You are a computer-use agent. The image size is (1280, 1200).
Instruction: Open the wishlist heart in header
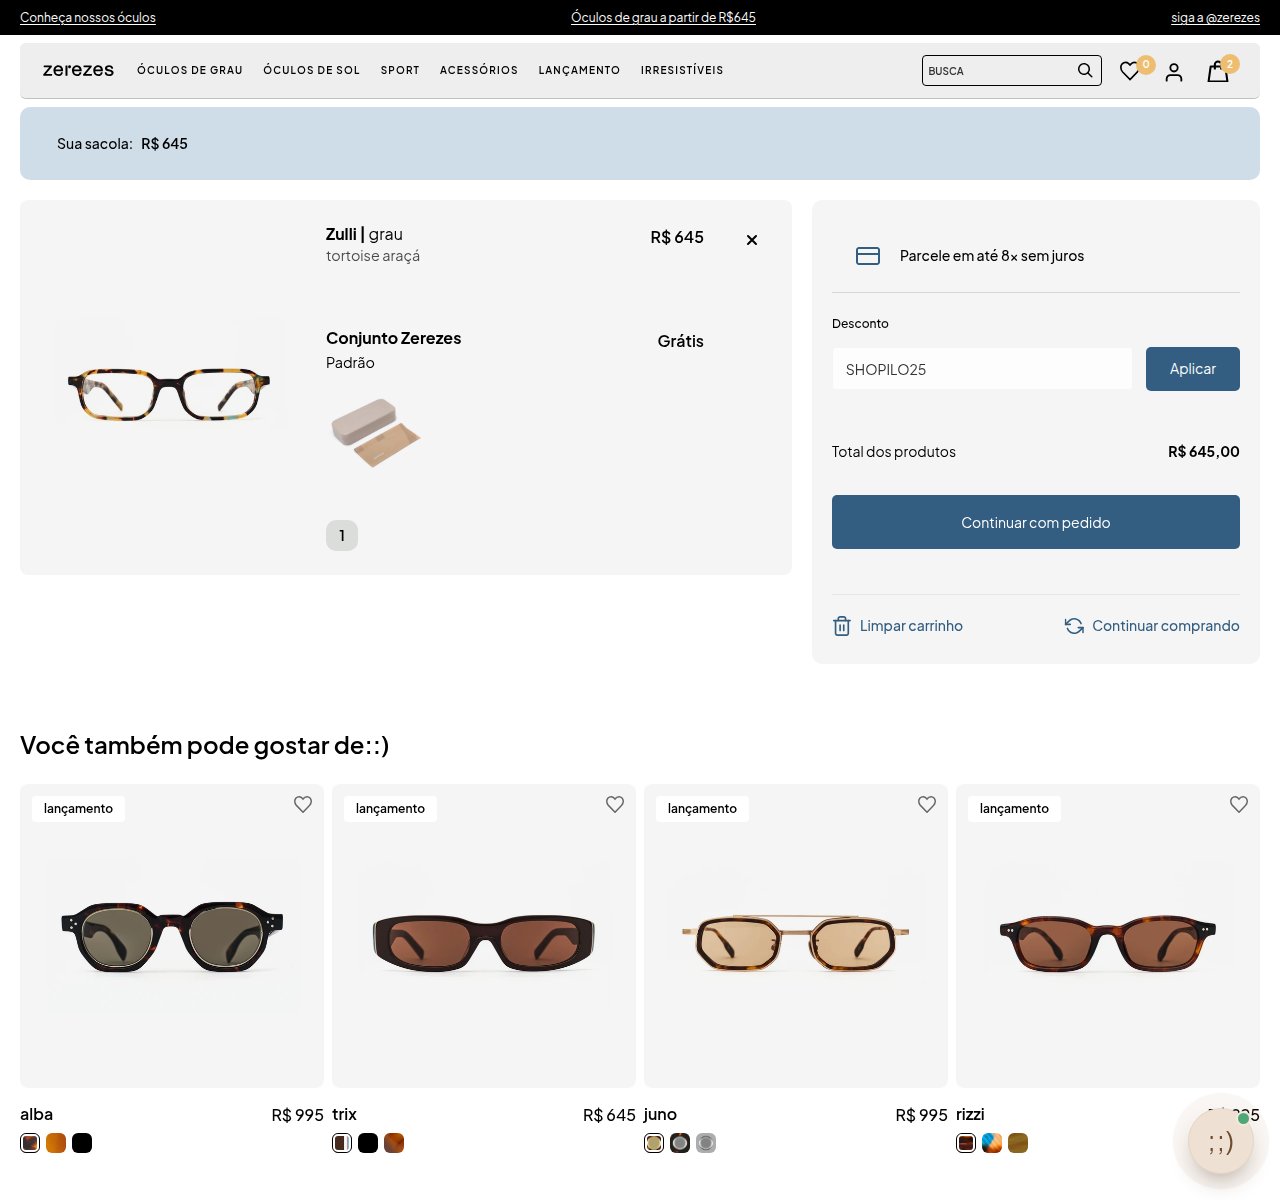pos(1129,71)
